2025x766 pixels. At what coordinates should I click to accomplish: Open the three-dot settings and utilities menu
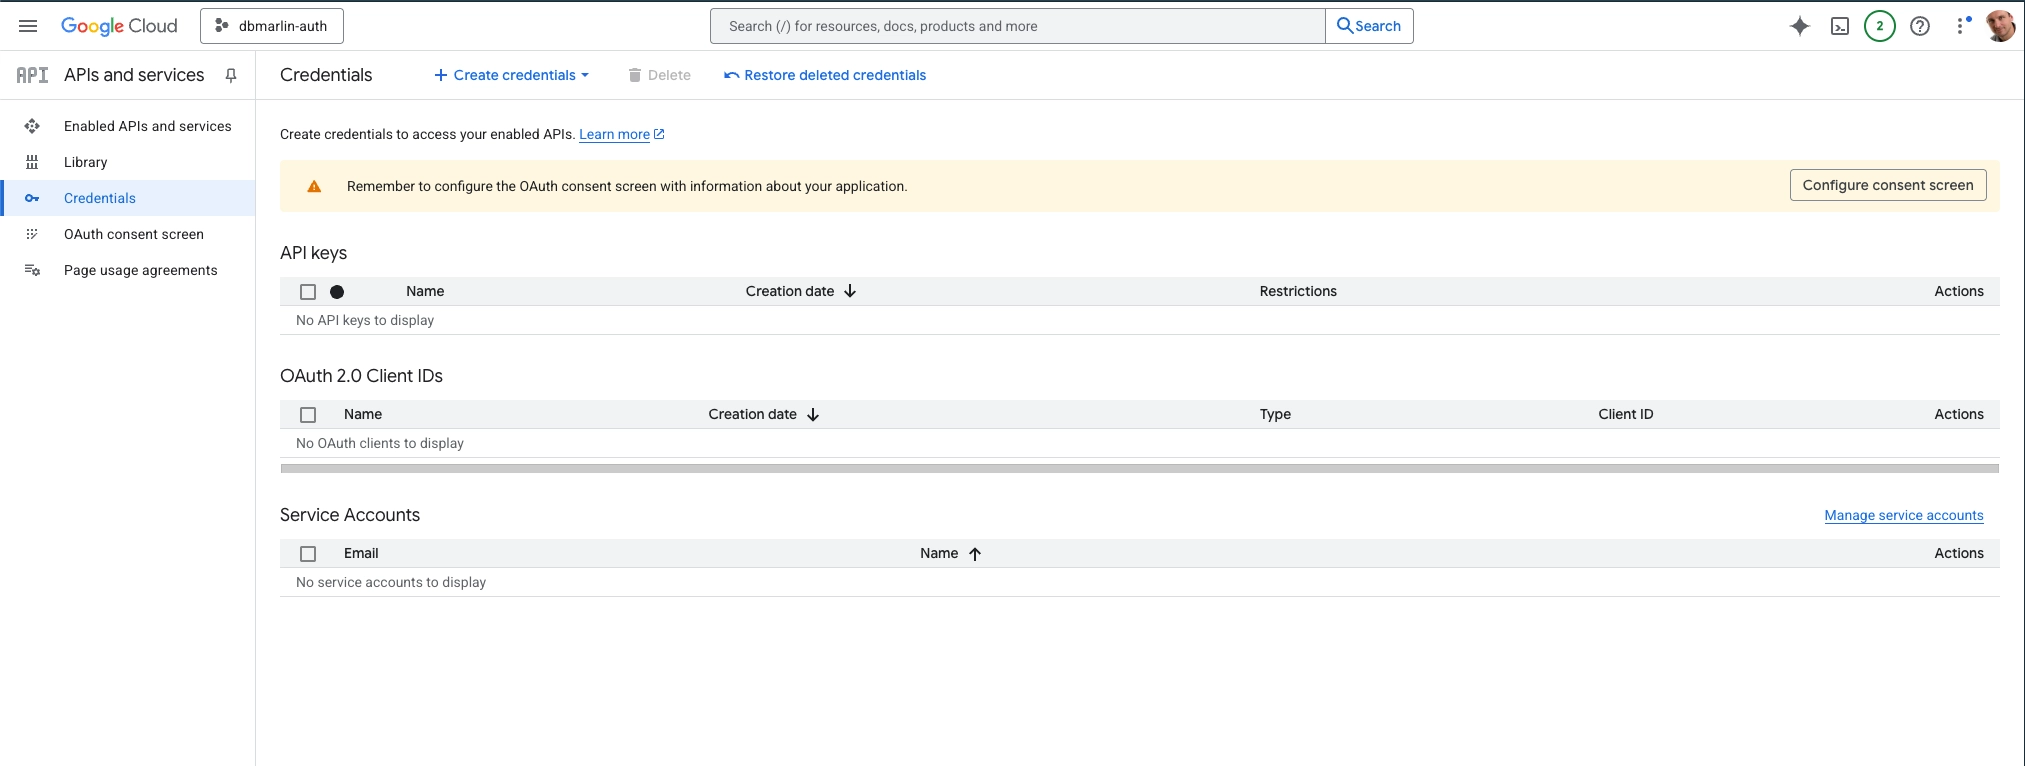[1961, 26]
